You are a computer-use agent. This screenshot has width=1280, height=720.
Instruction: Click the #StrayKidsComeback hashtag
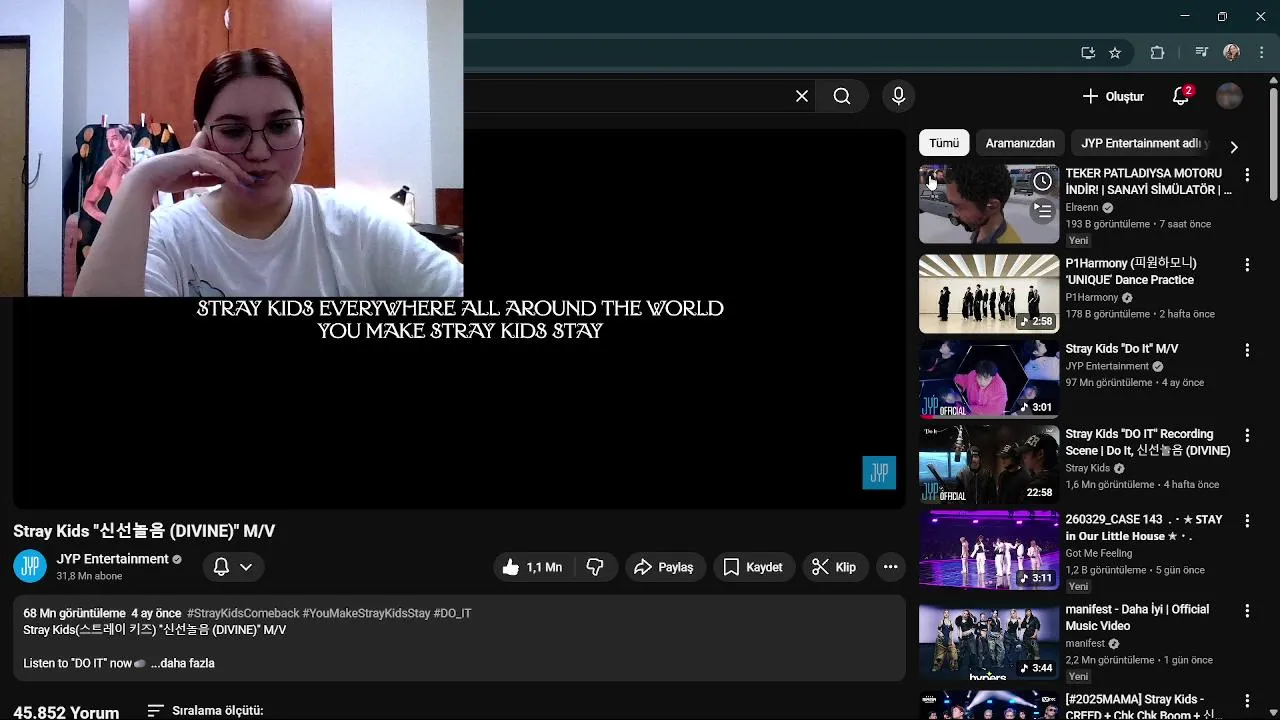(x=243, y=613)
